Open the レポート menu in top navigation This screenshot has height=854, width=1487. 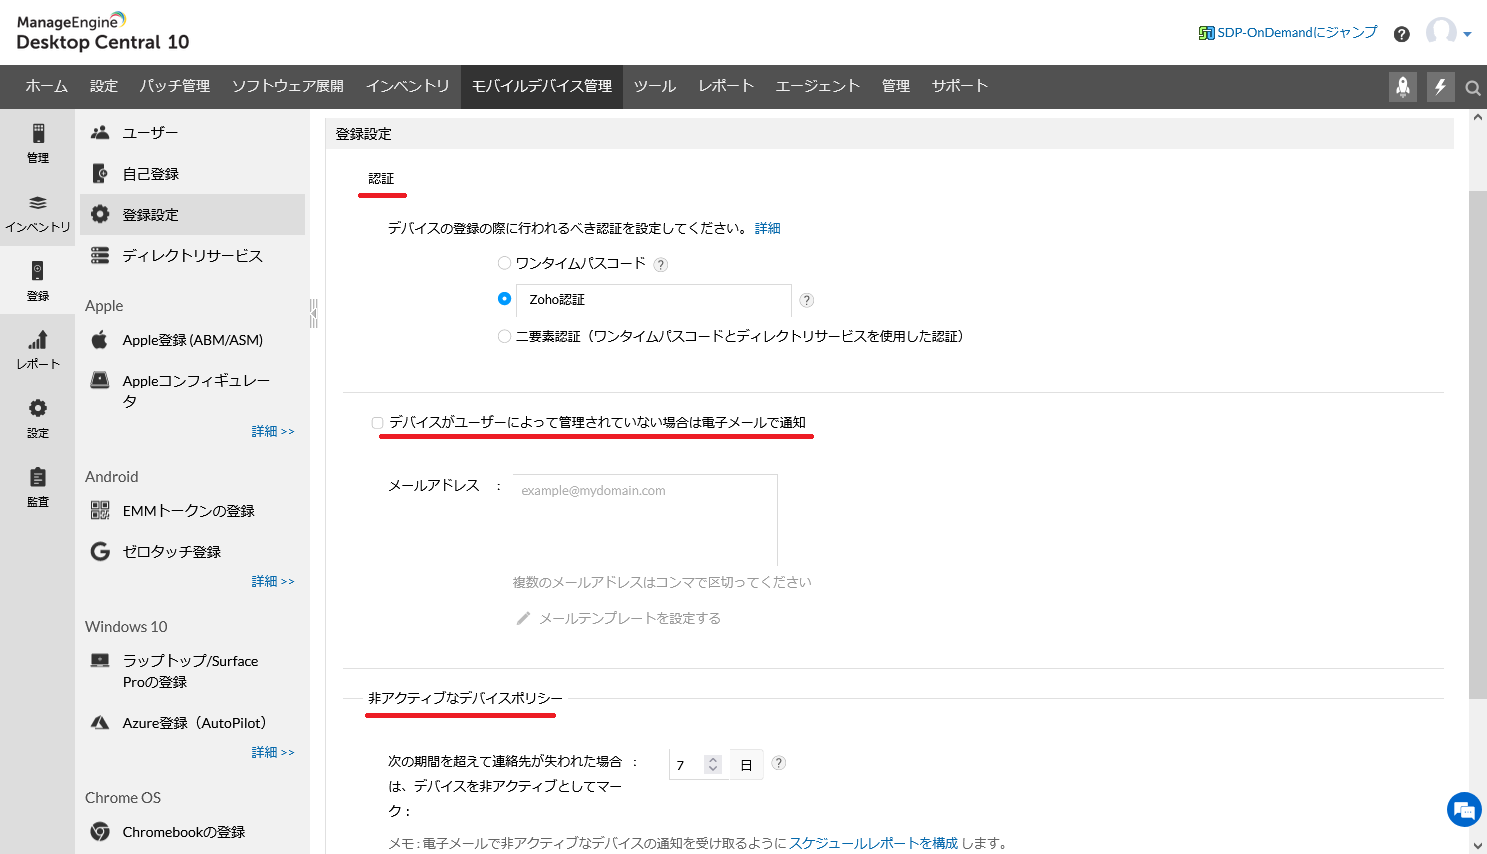coord(726,86)
